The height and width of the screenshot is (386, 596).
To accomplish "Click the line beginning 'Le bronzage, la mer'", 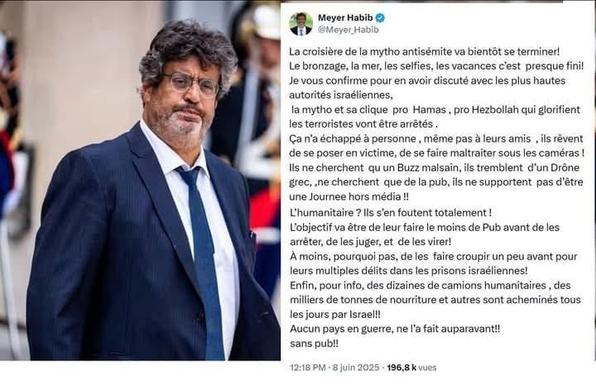I will click(436, 66).
